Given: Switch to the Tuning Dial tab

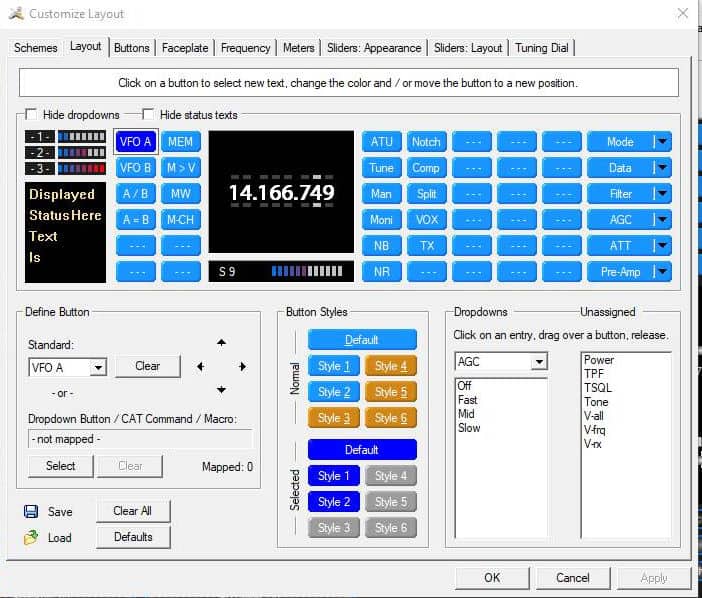Looking at the screenshot, I should coord(541,48).
